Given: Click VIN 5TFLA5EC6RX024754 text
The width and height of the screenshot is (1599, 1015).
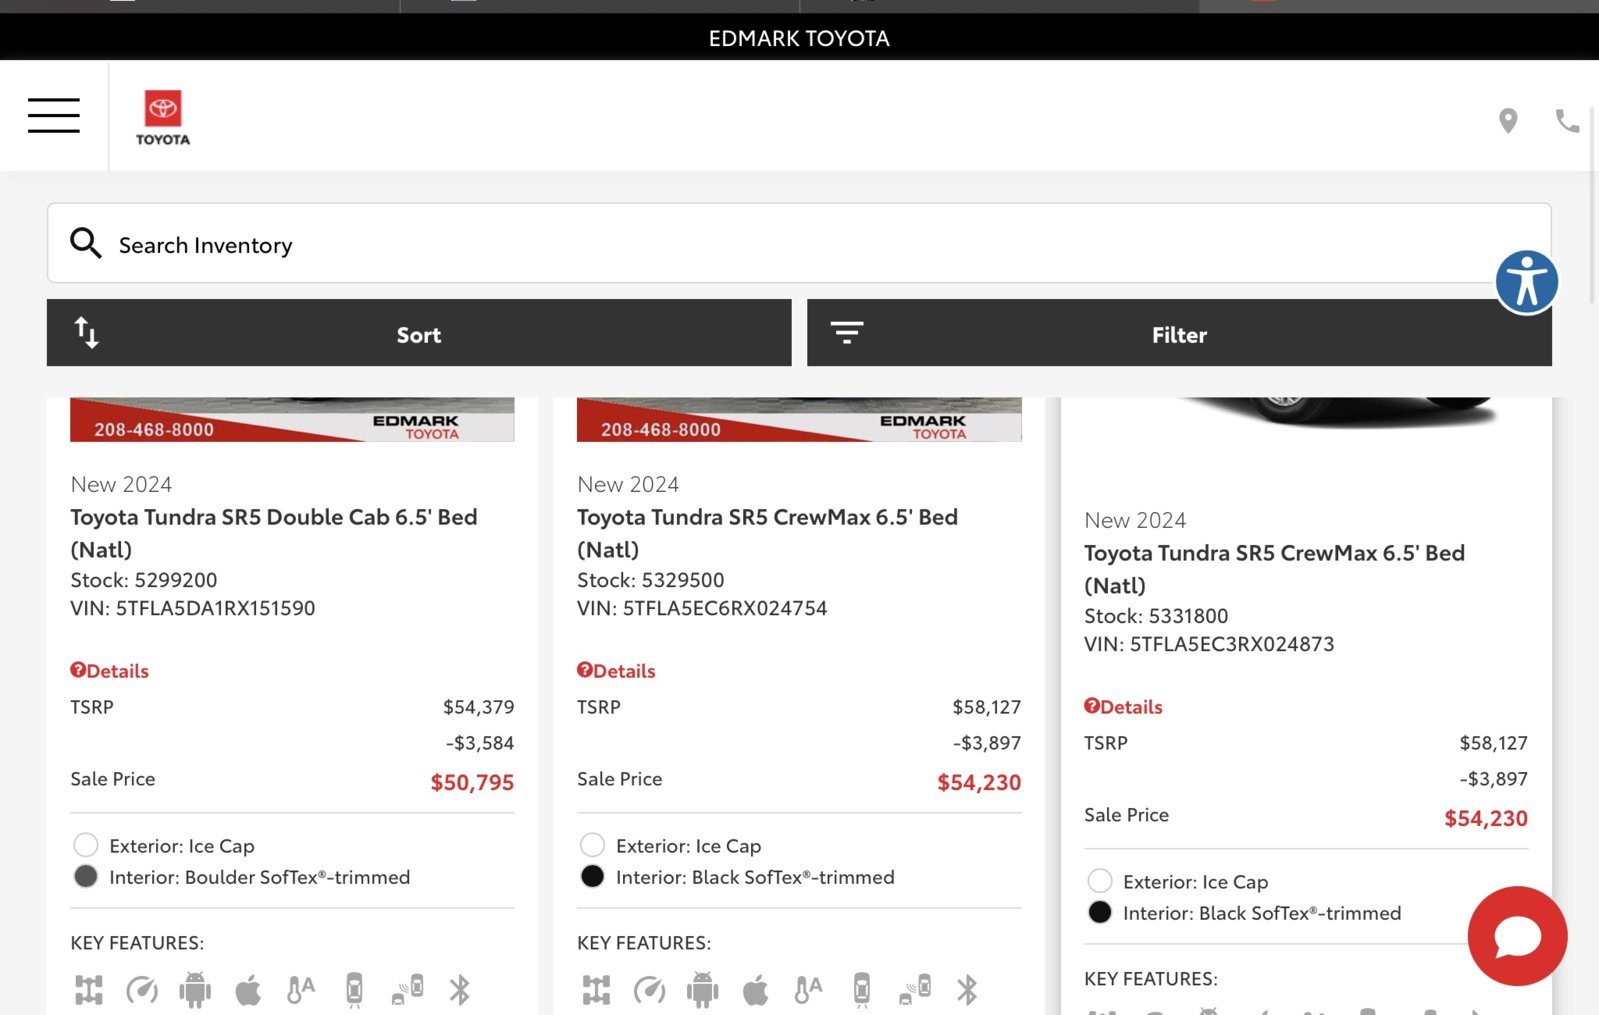Looking at the screenshot, I should [702, 608].
